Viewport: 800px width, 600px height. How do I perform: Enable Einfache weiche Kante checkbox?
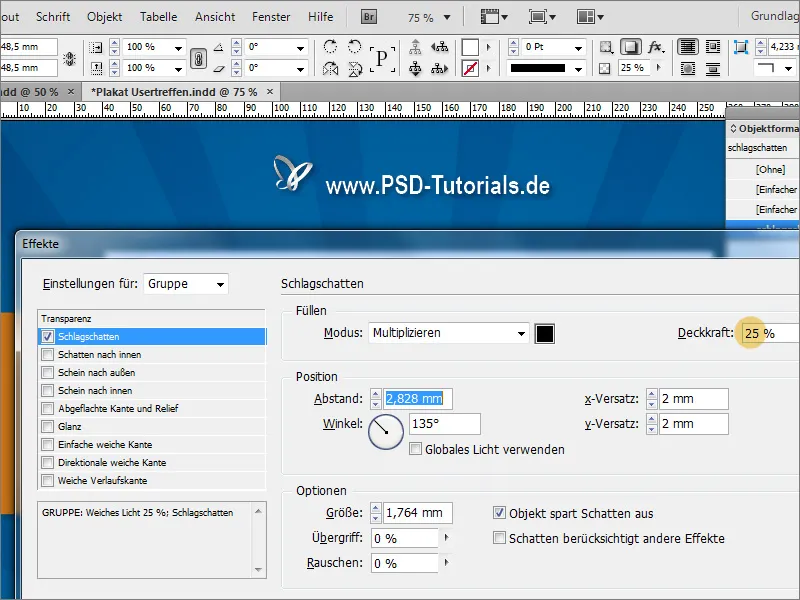(x=47, y=444)
